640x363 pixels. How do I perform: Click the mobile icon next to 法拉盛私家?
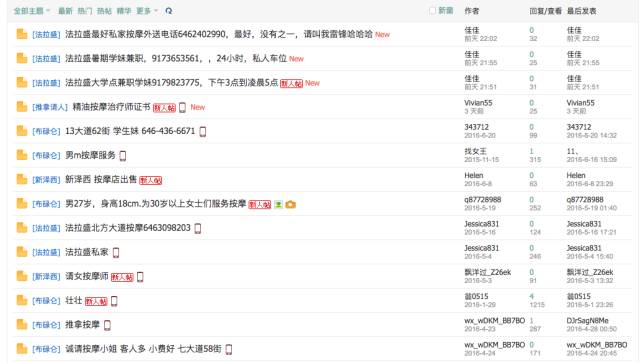pos(116,252)
